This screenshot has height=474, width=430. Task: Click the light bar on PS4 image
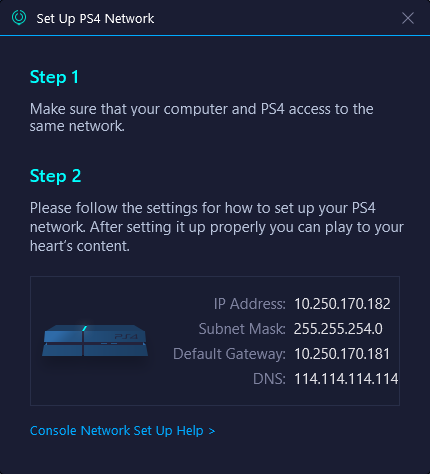(85, 328)
